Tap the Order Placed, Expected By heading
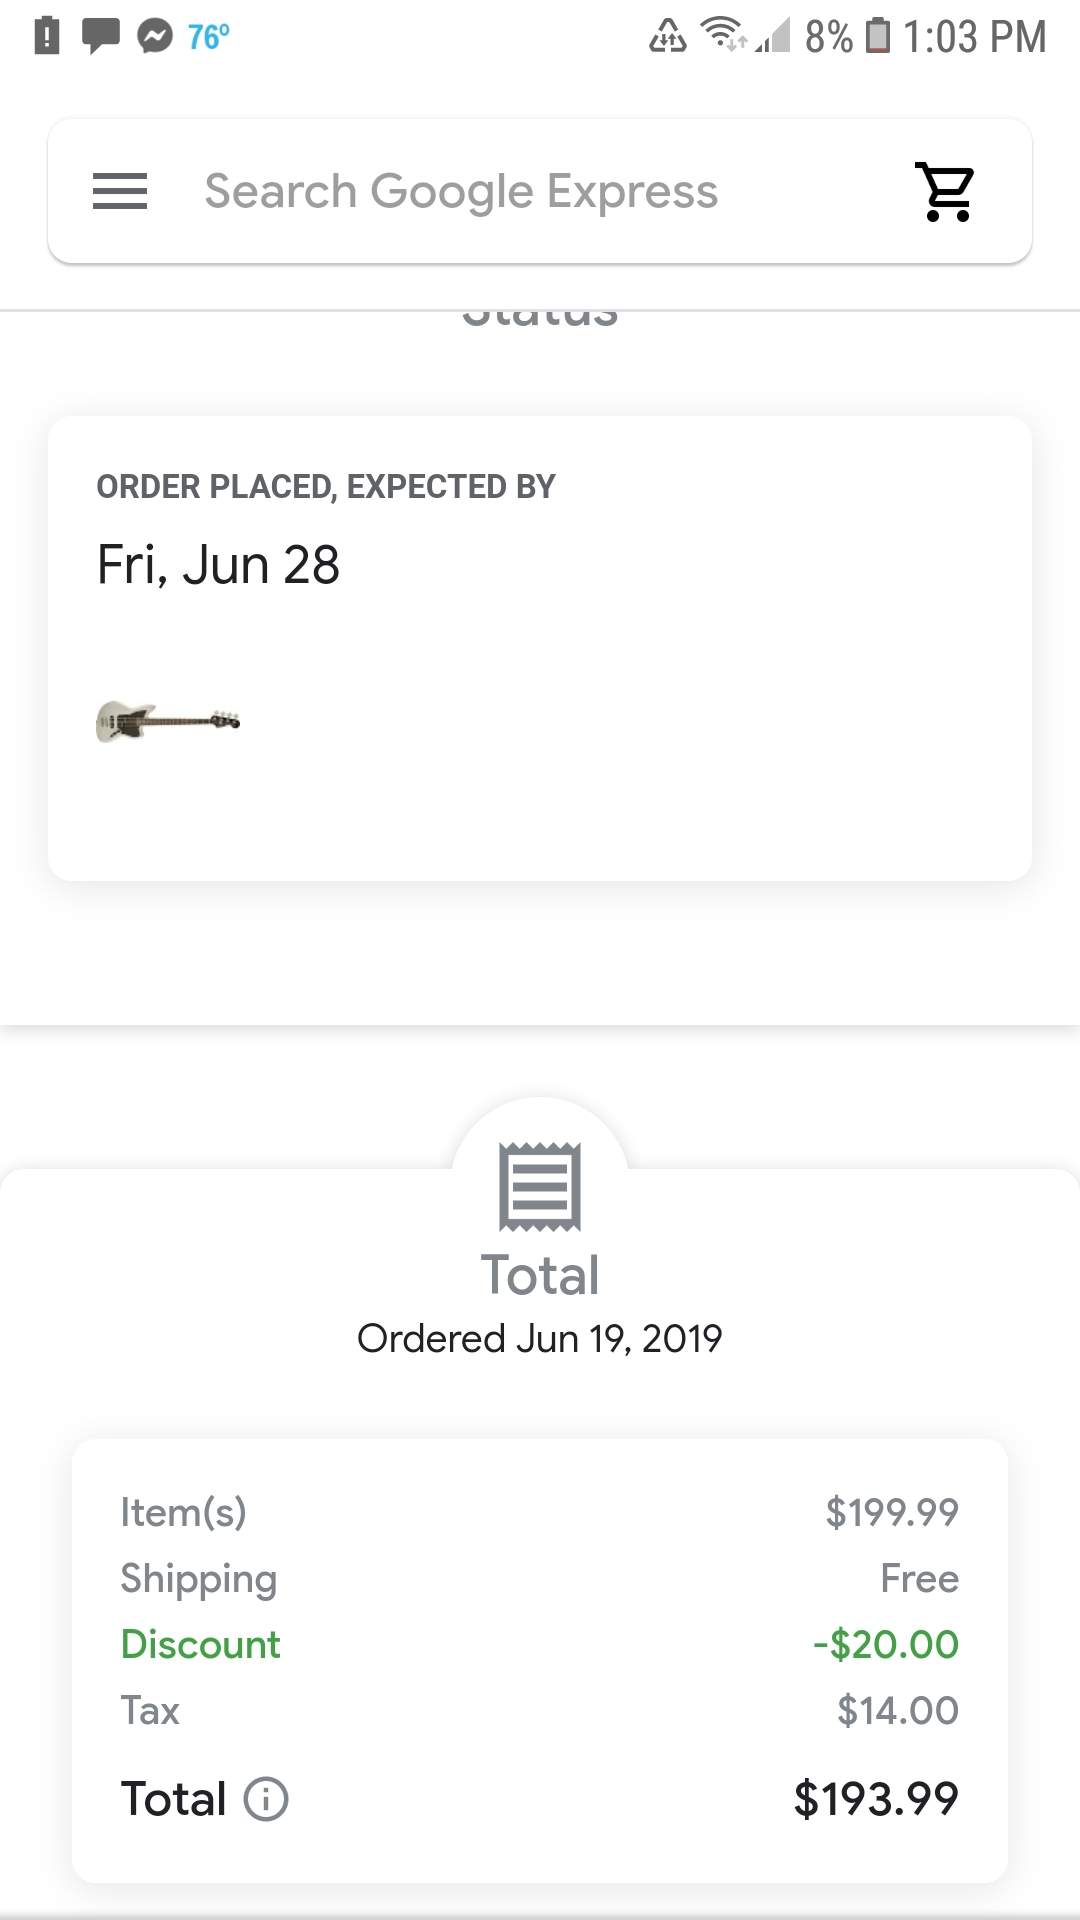This screenshot has width=1080, height=1920. tap(326, 487)
